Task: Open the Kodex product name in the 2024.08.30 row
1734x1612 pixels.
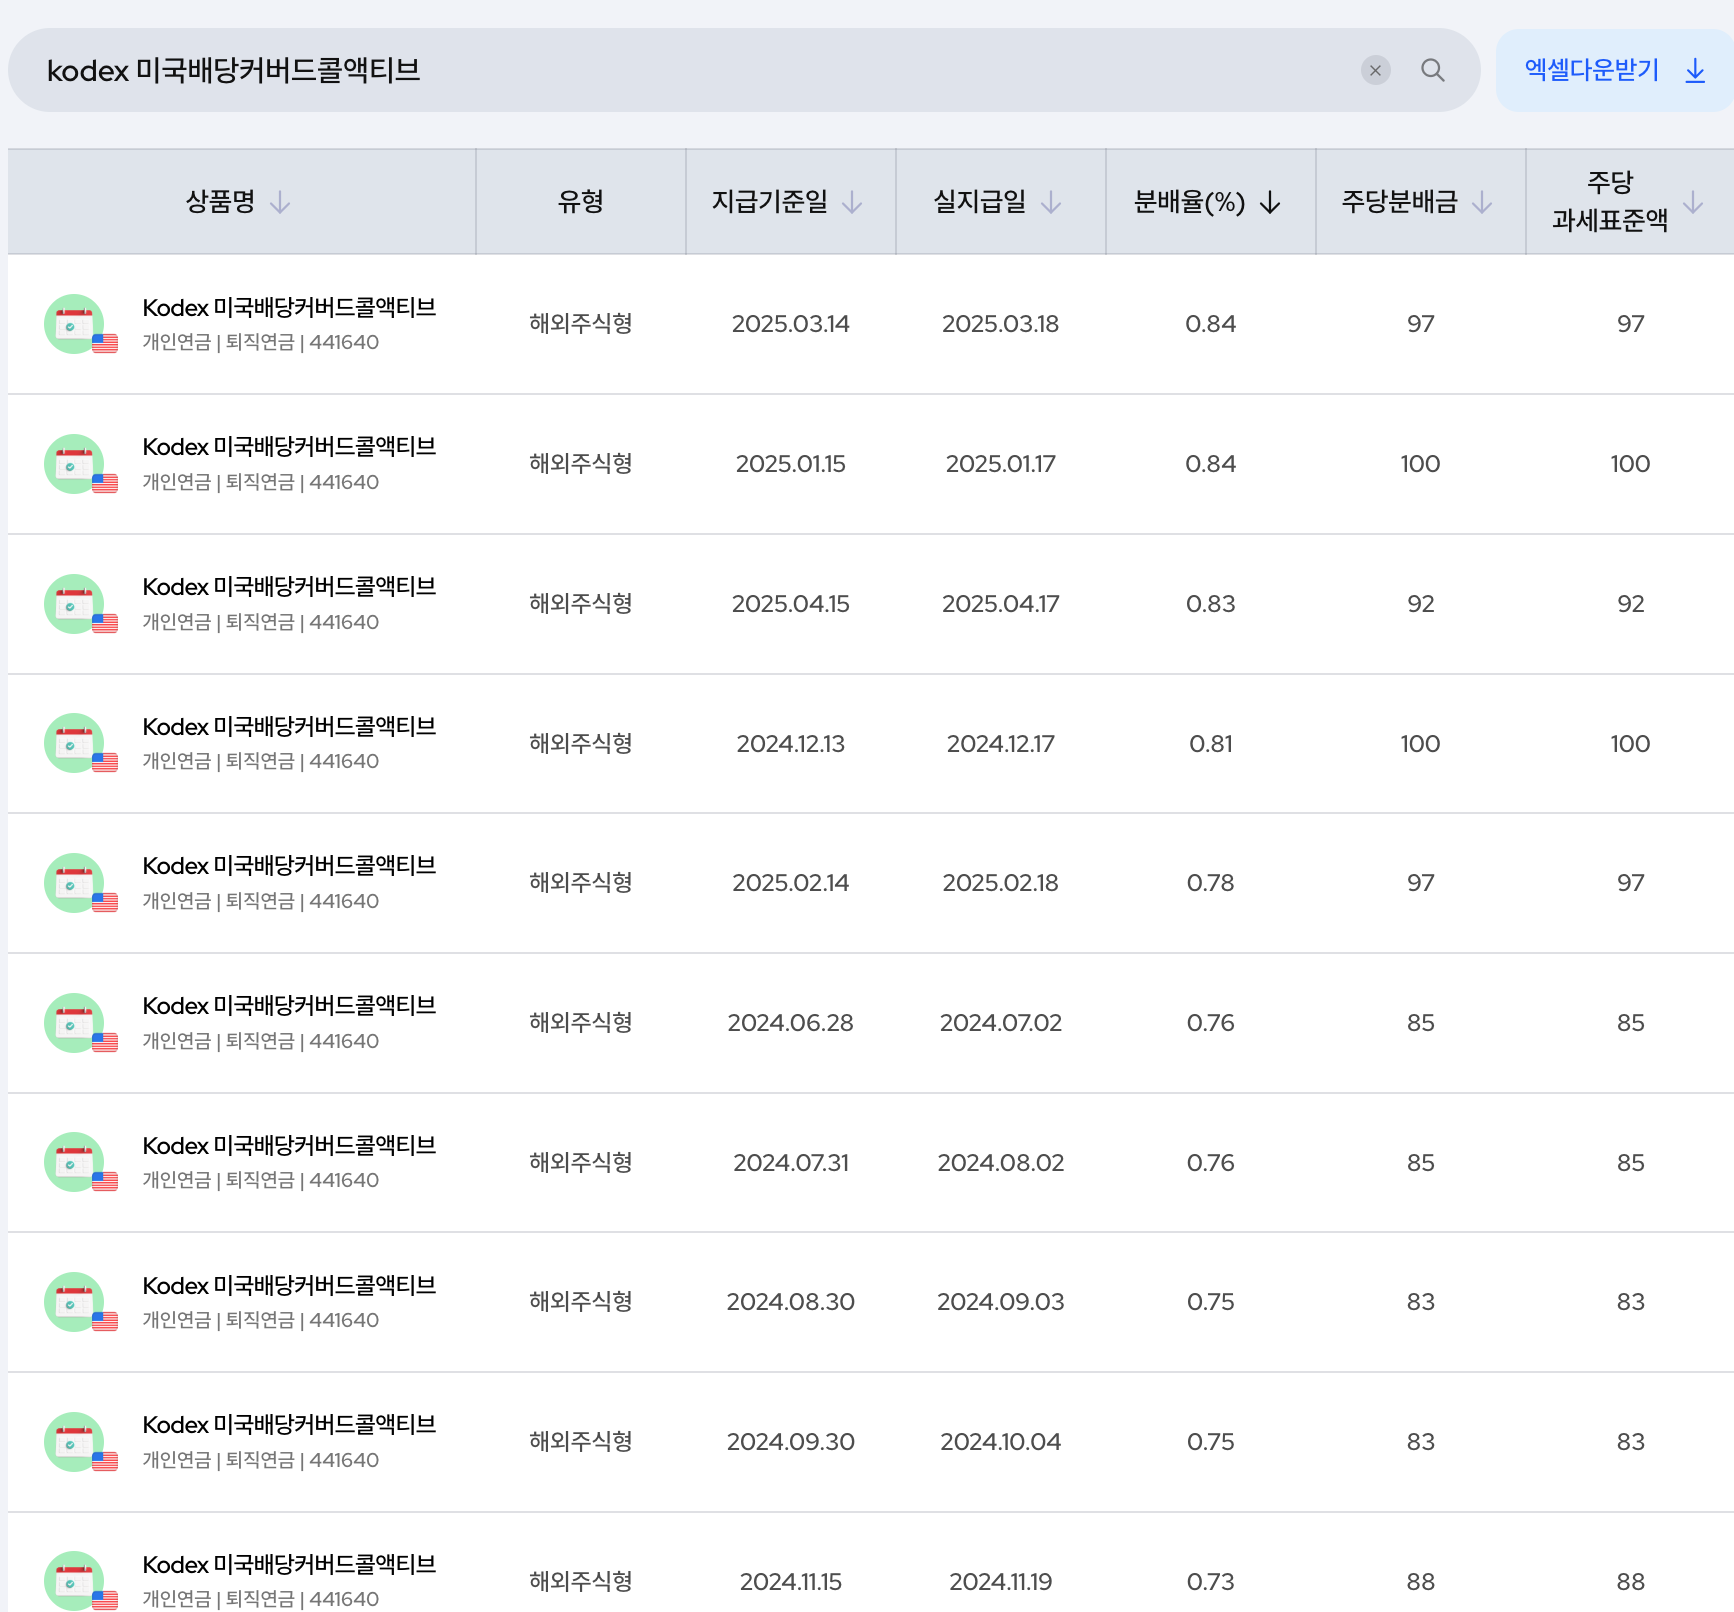Action: click(x=289, y=1286)
